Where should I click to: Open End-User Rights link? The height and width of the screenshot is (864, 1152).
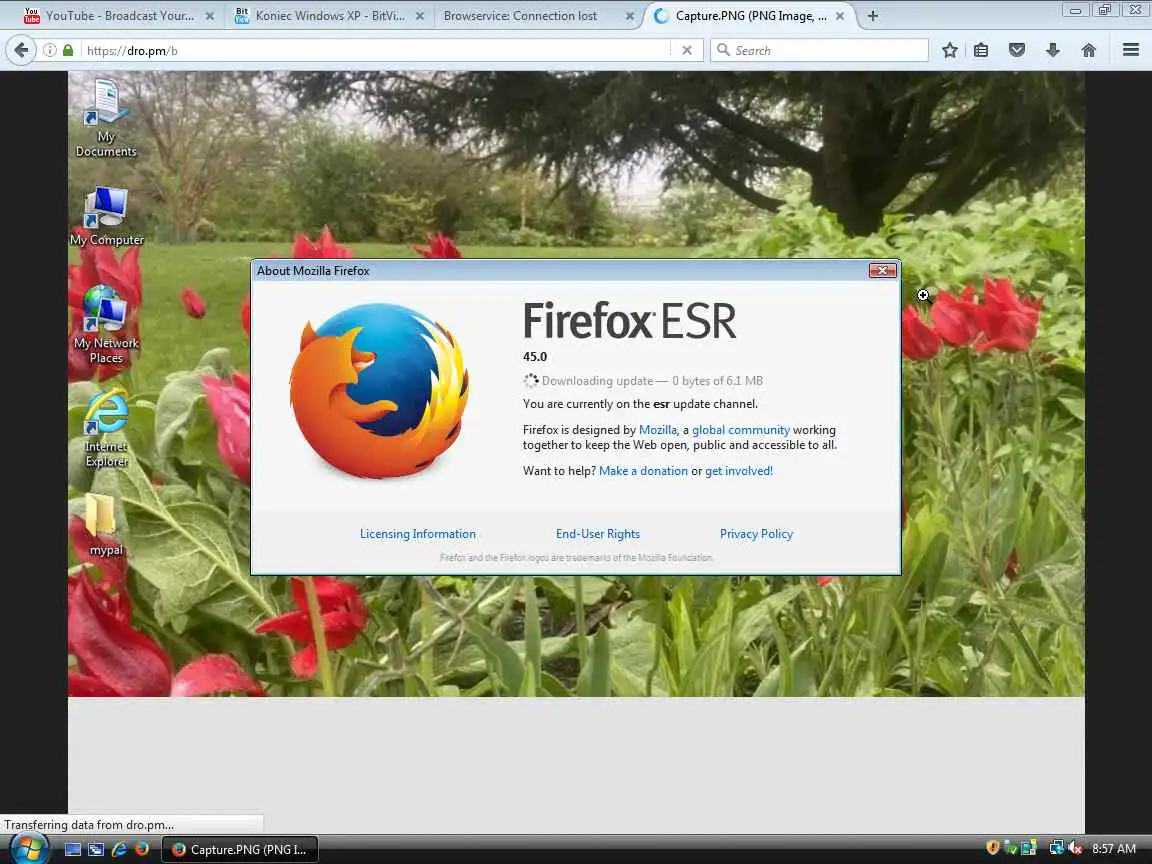598,534
